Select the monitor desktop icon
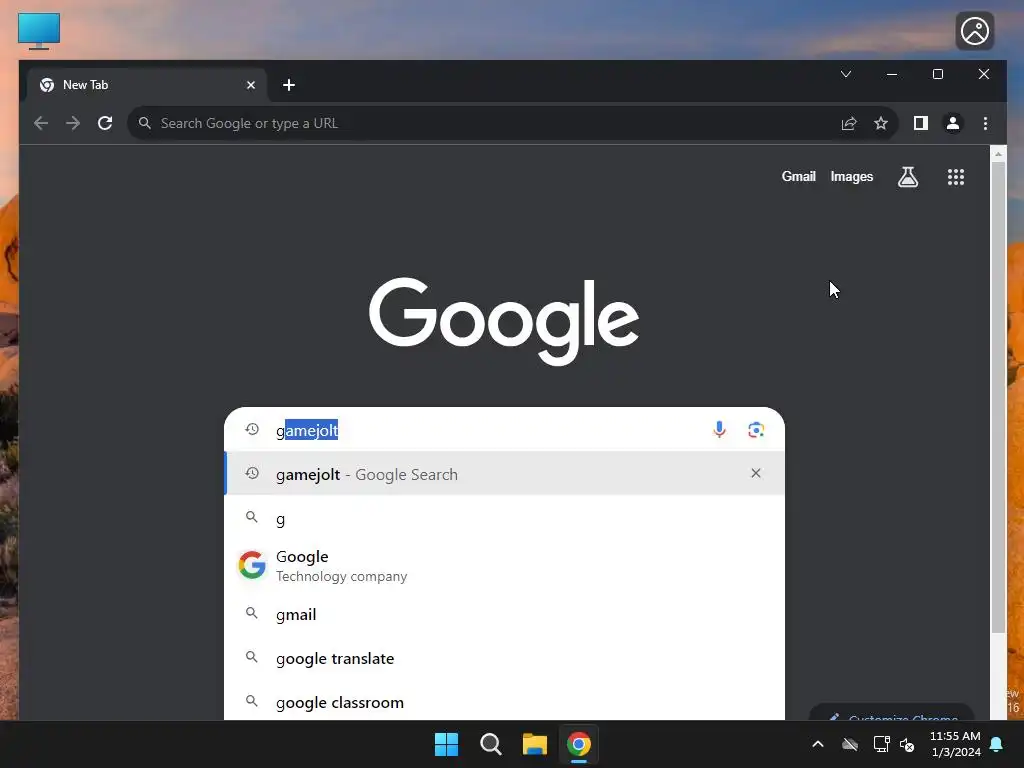 click(39, 31)
